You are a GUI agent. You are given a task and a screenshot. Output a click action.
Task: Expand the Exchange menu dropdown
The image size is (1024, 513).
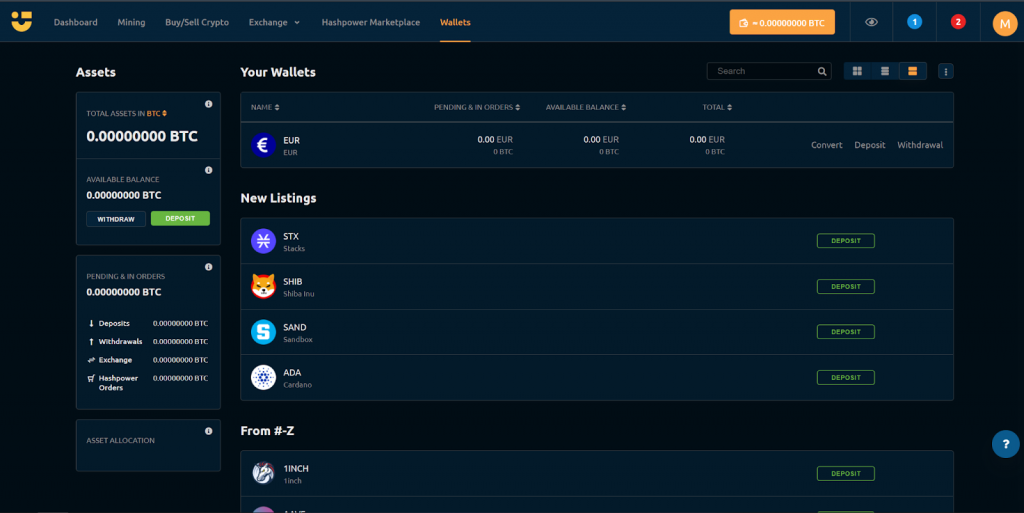274,22
